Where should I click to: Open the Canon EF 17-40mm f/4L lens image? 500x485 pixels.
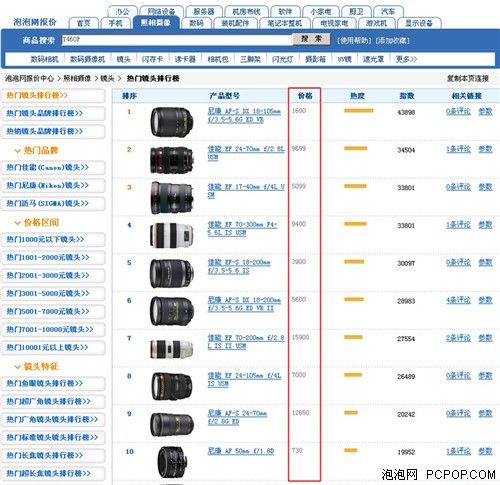(172, 197)
